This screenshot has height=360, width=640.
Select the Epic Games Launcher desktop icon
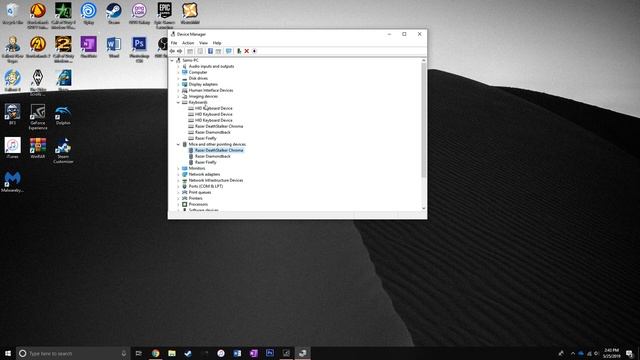164,16
